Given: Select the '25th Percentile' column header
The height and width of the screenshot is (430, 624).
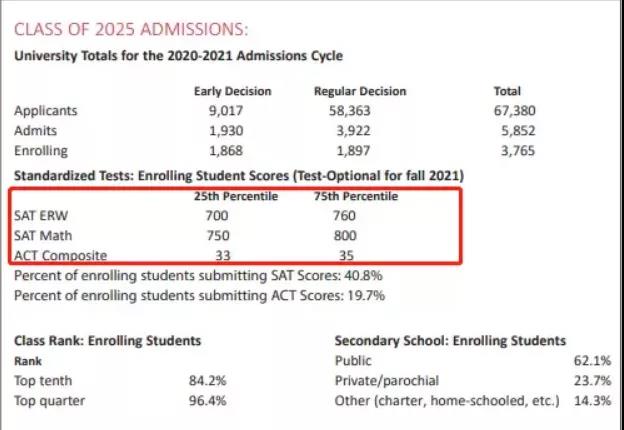Looking at the screenshot, I should [235, 196].
